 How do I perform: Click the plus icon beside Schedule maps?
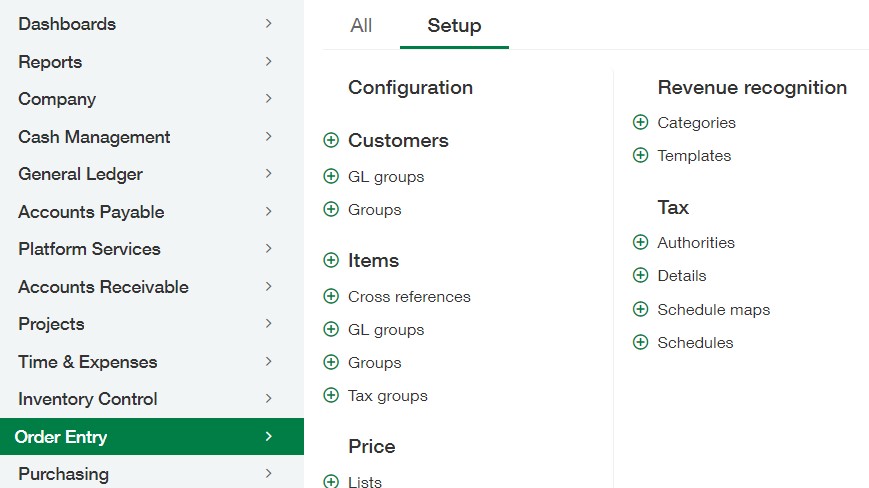[x=641, y=310]
